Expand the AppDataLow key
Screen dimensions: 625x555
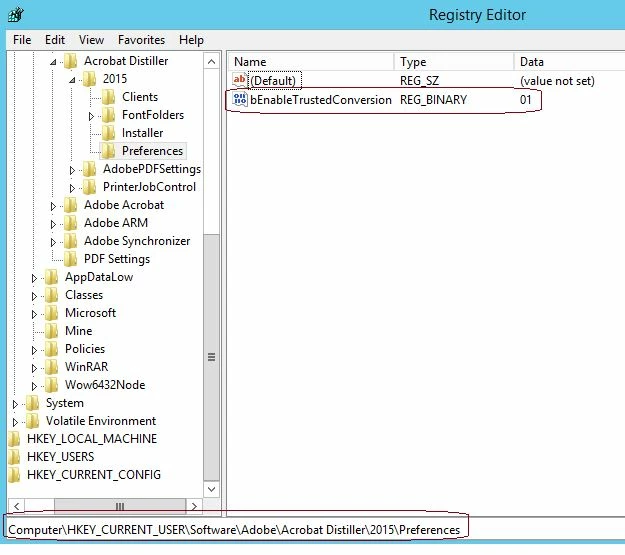[34, 278]
